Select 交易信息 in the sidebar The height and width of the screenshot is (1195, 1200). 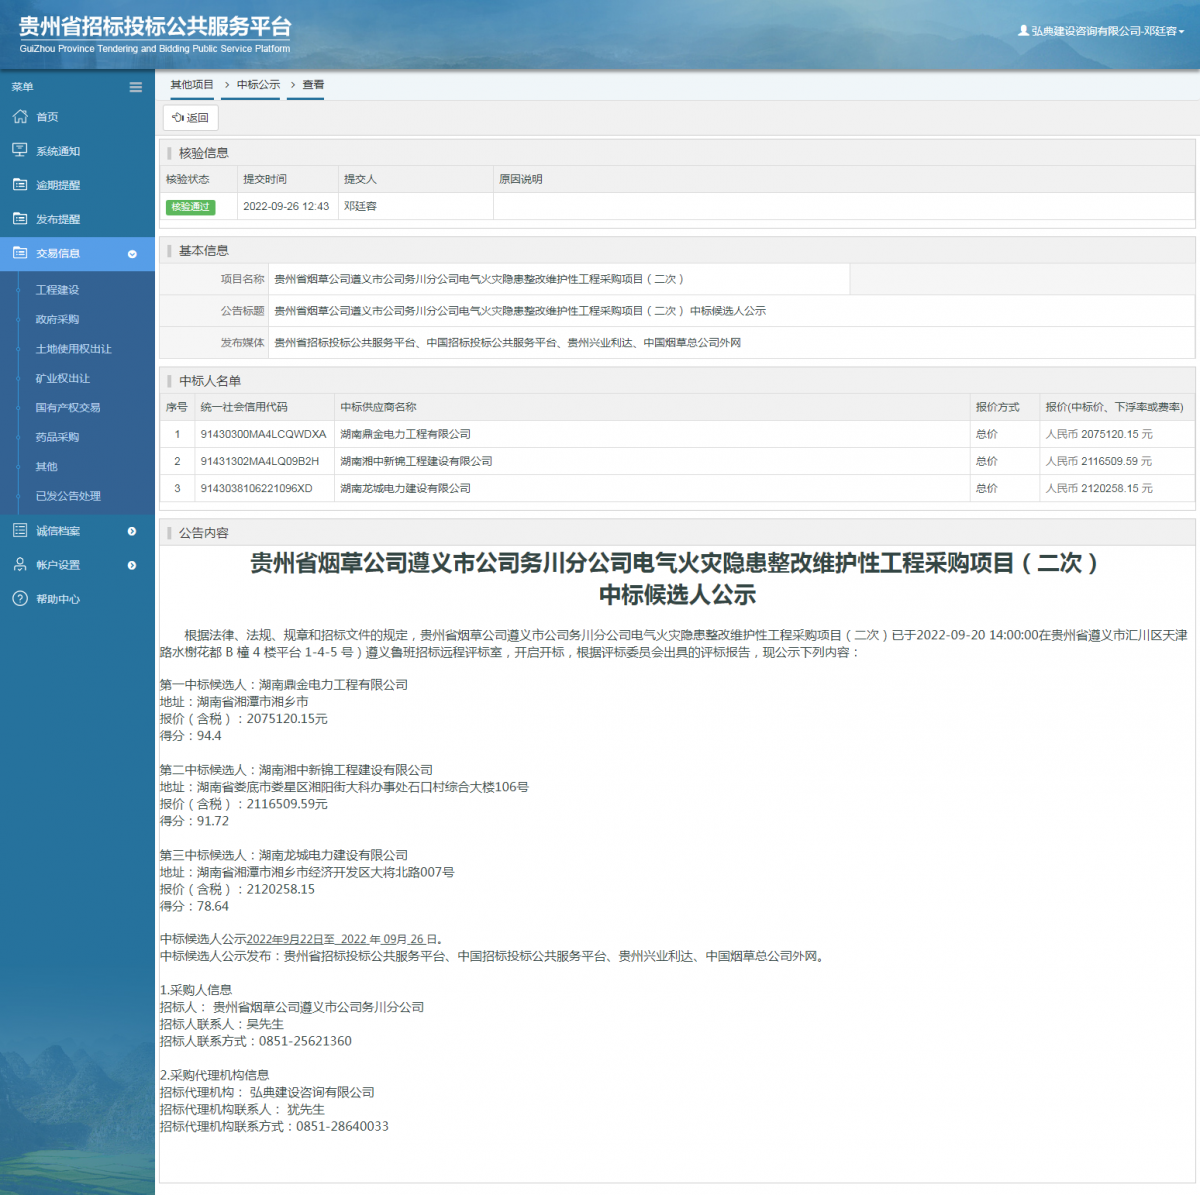pyautogui.click(x=77, y=253)
